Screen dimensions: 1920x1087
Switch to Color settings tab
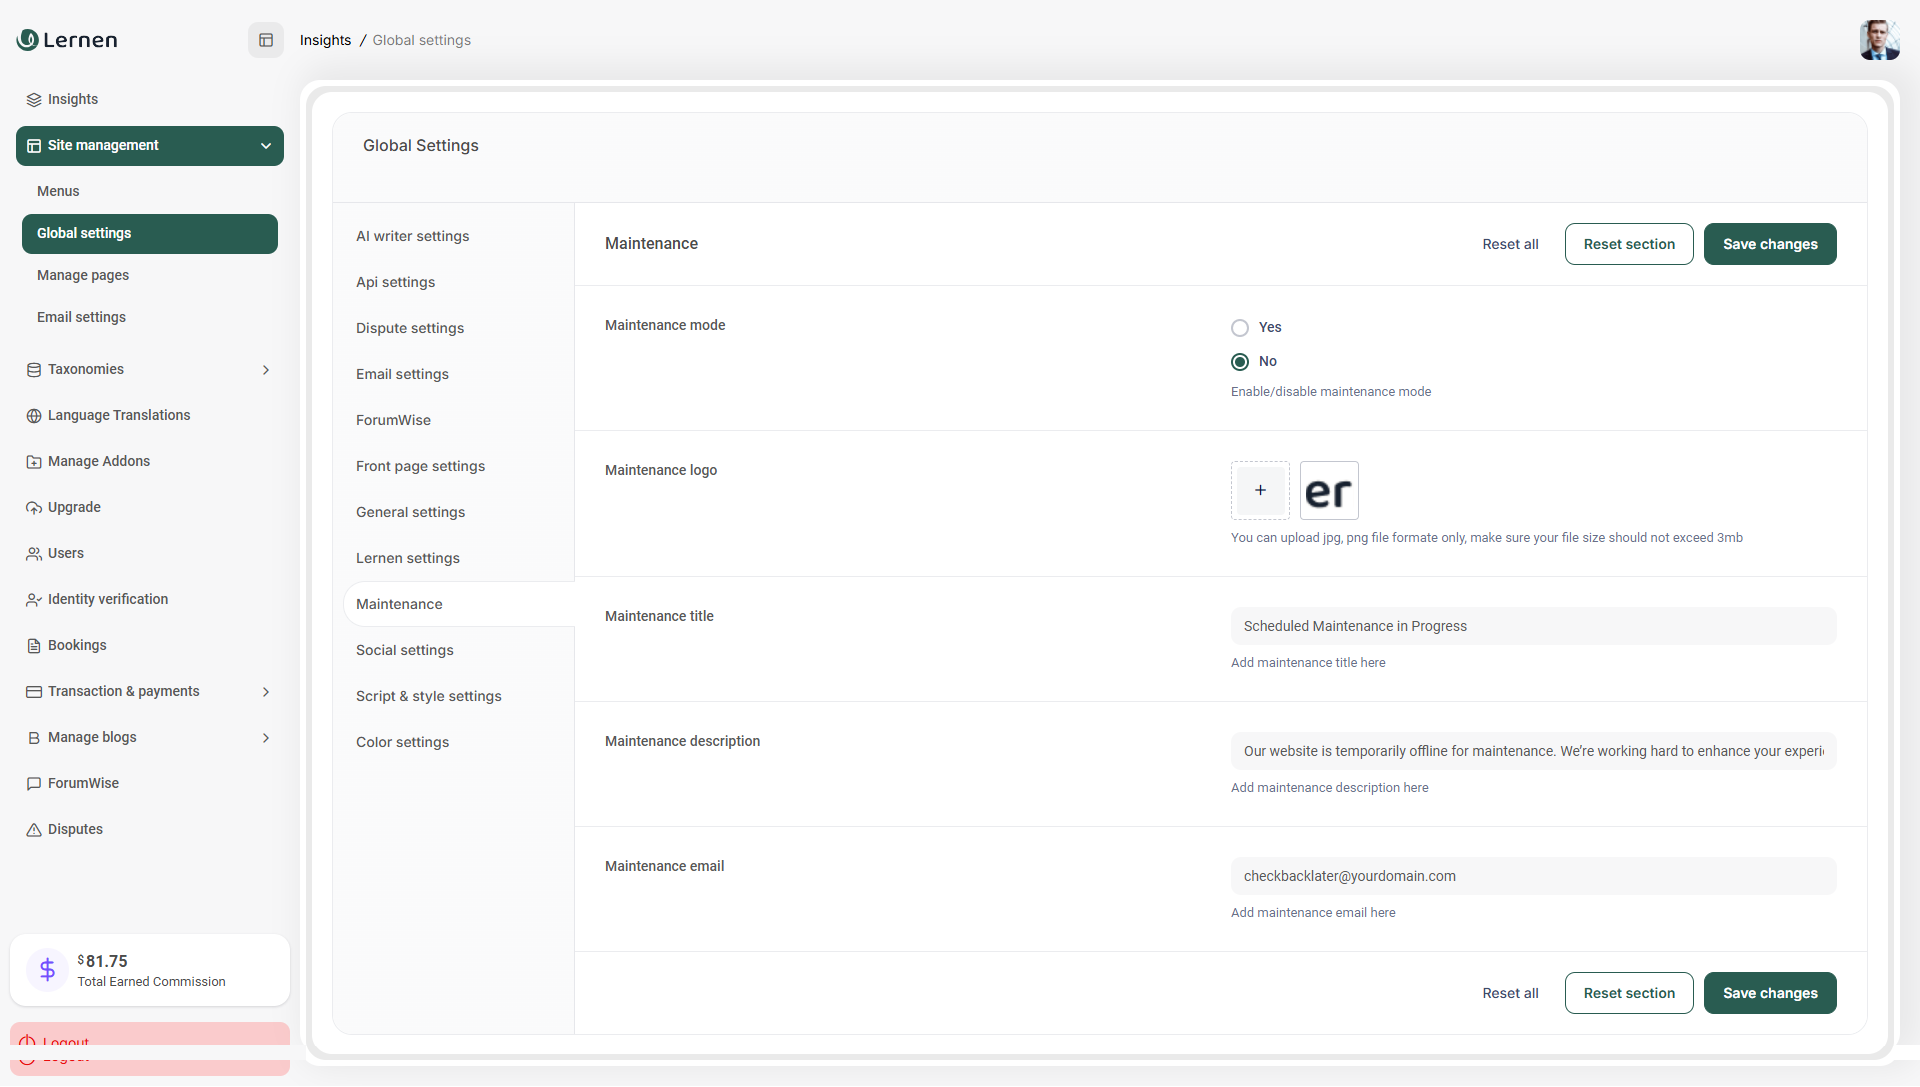point(402,742)
